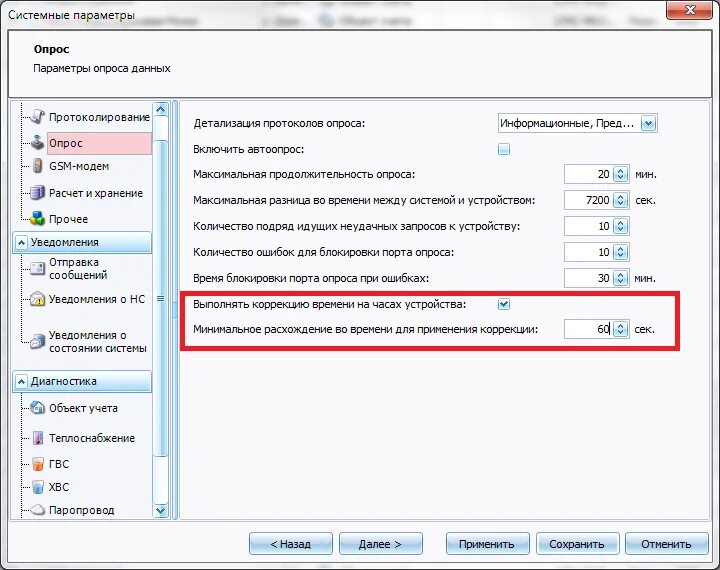Open Уведомления о НС page

pyautogui.click(x=97, y=299)
